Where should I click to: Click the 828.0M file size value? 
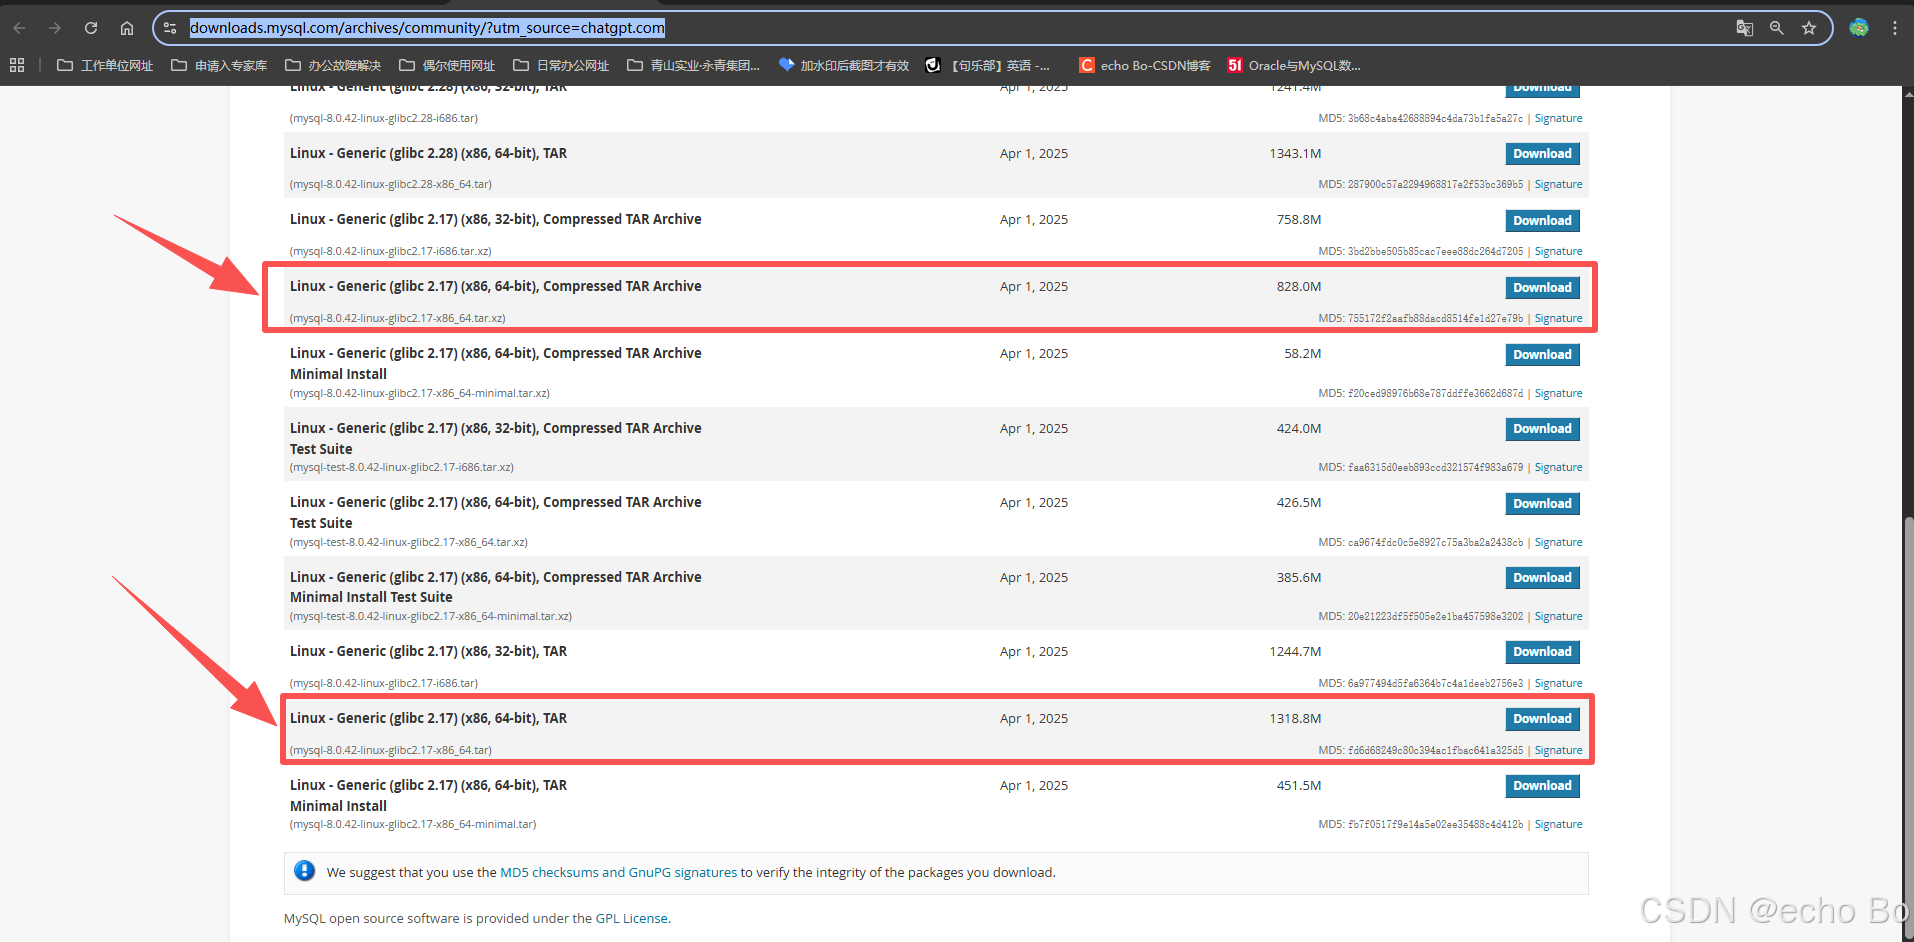click(x=1298, y=286)
